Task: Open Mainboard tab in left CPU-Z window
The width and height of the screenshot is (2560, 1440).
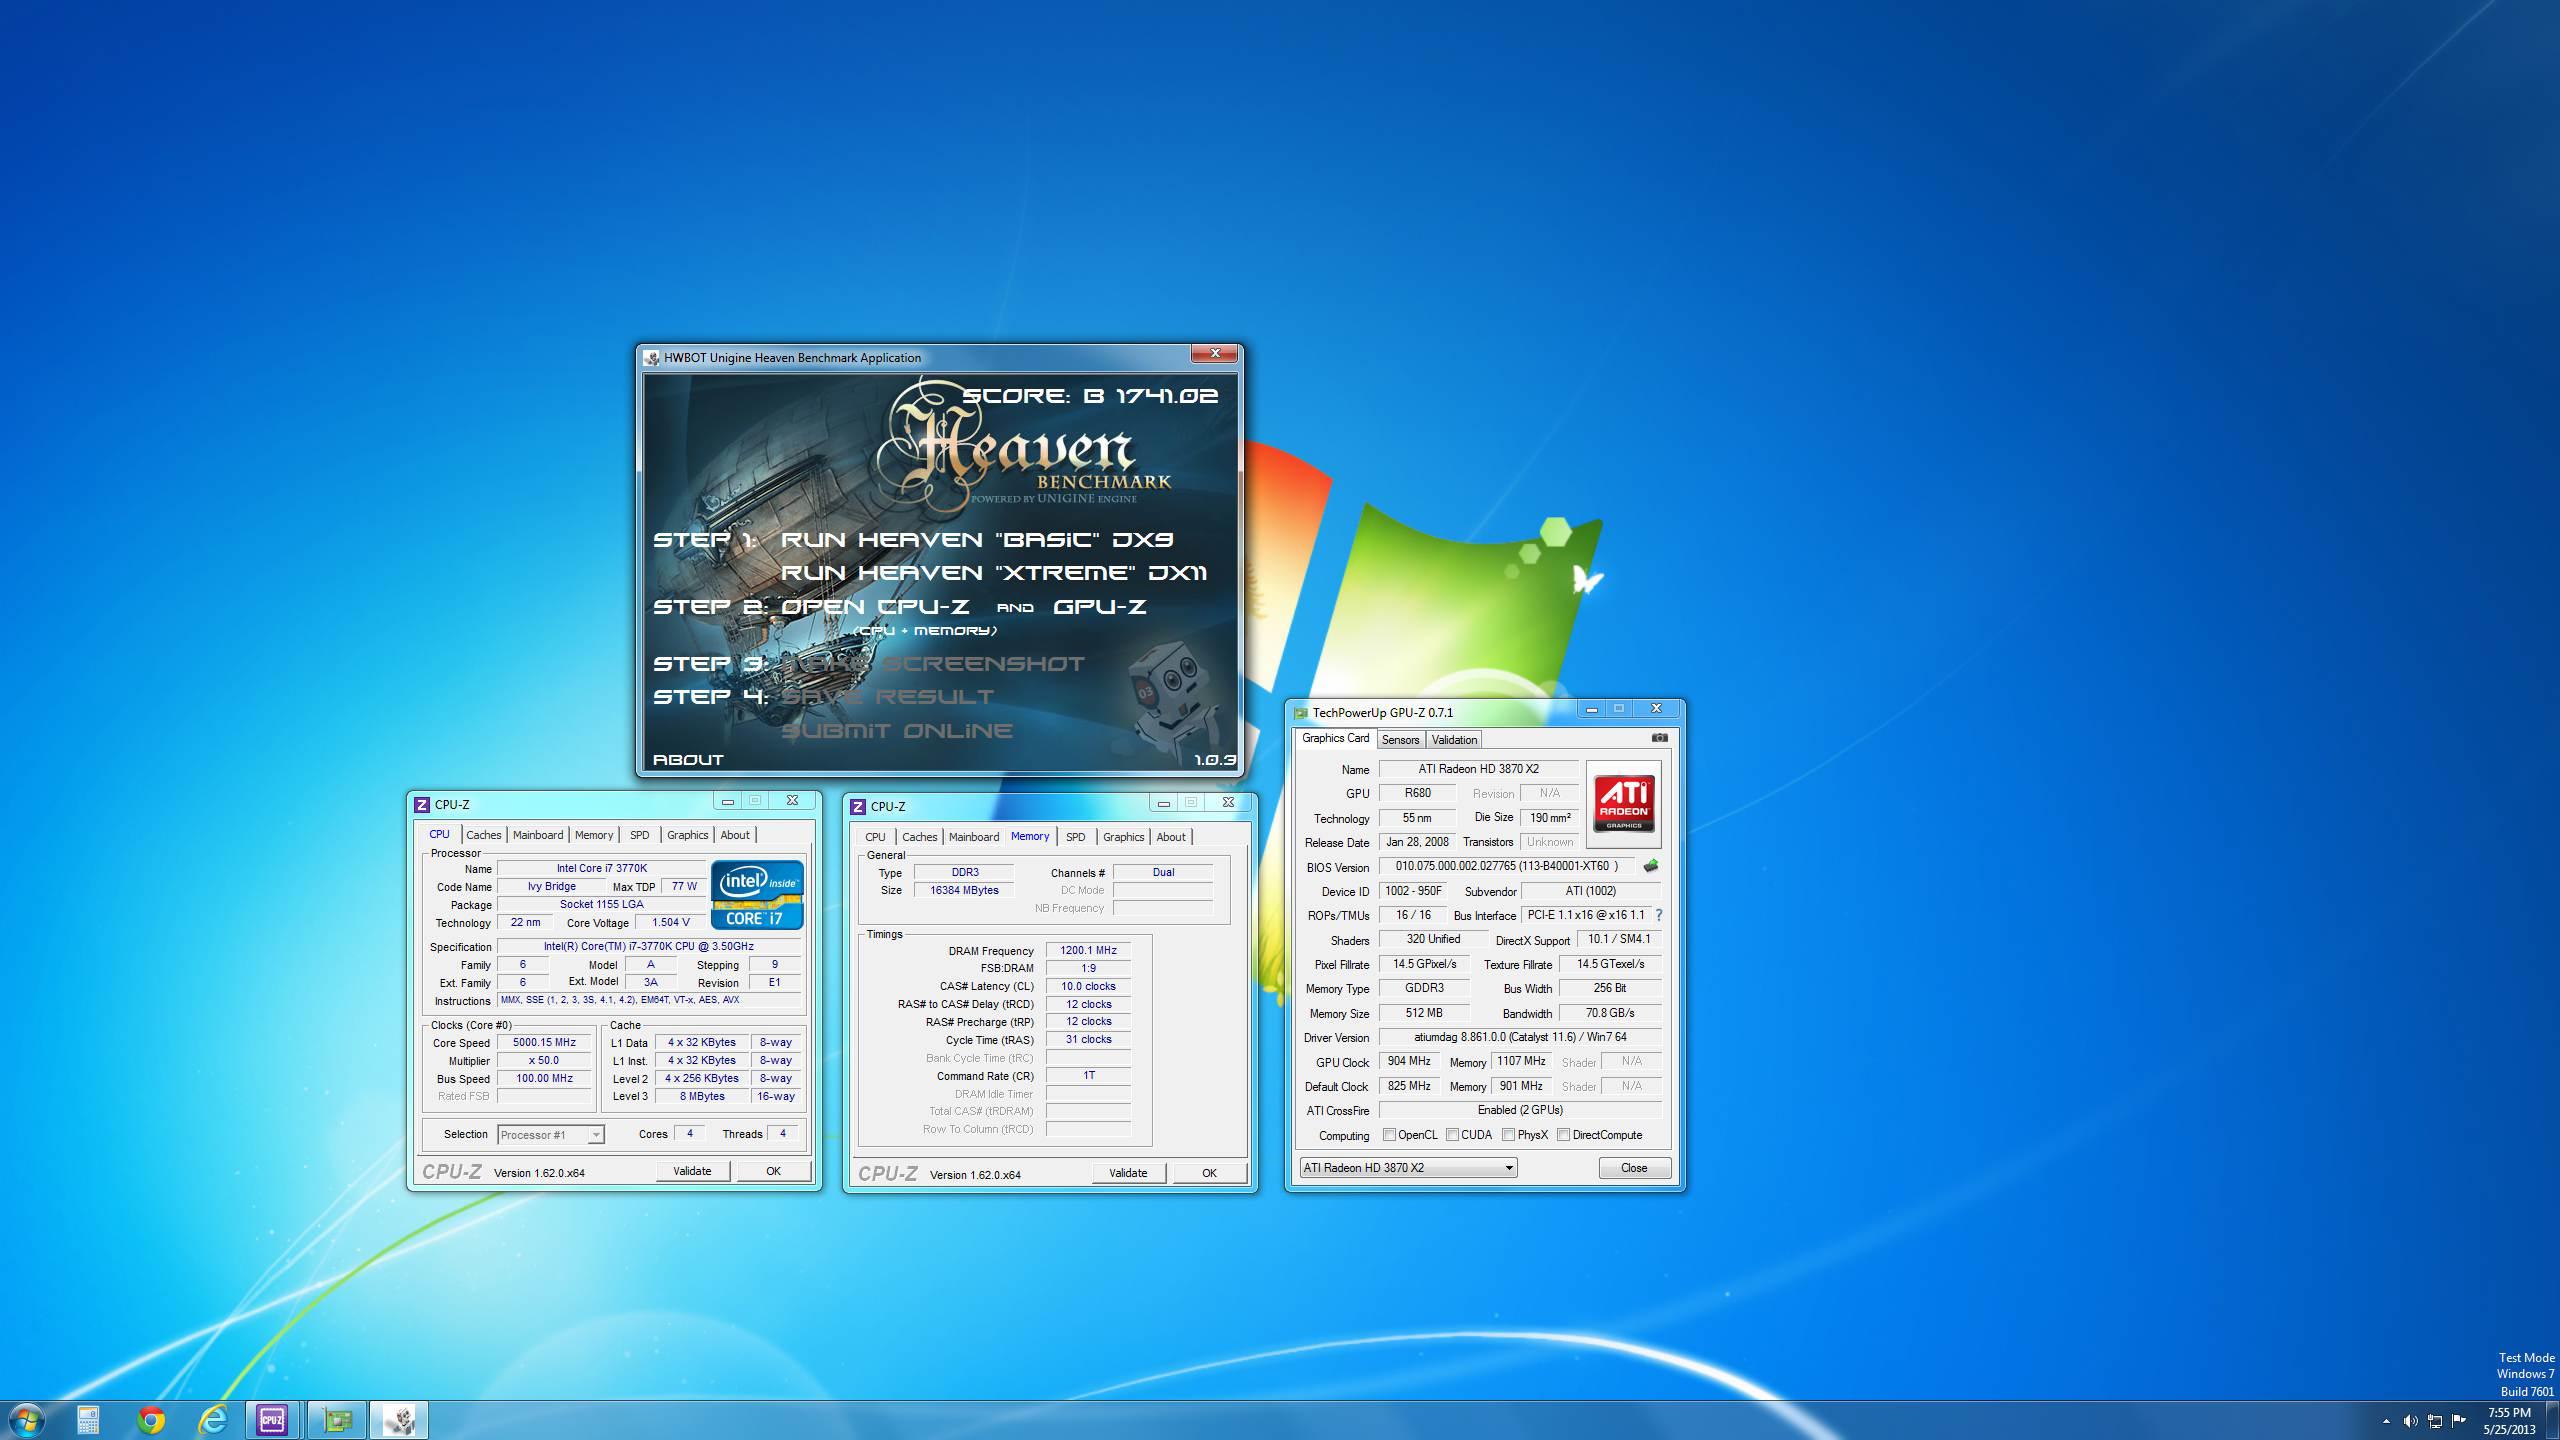Action: 538,835
